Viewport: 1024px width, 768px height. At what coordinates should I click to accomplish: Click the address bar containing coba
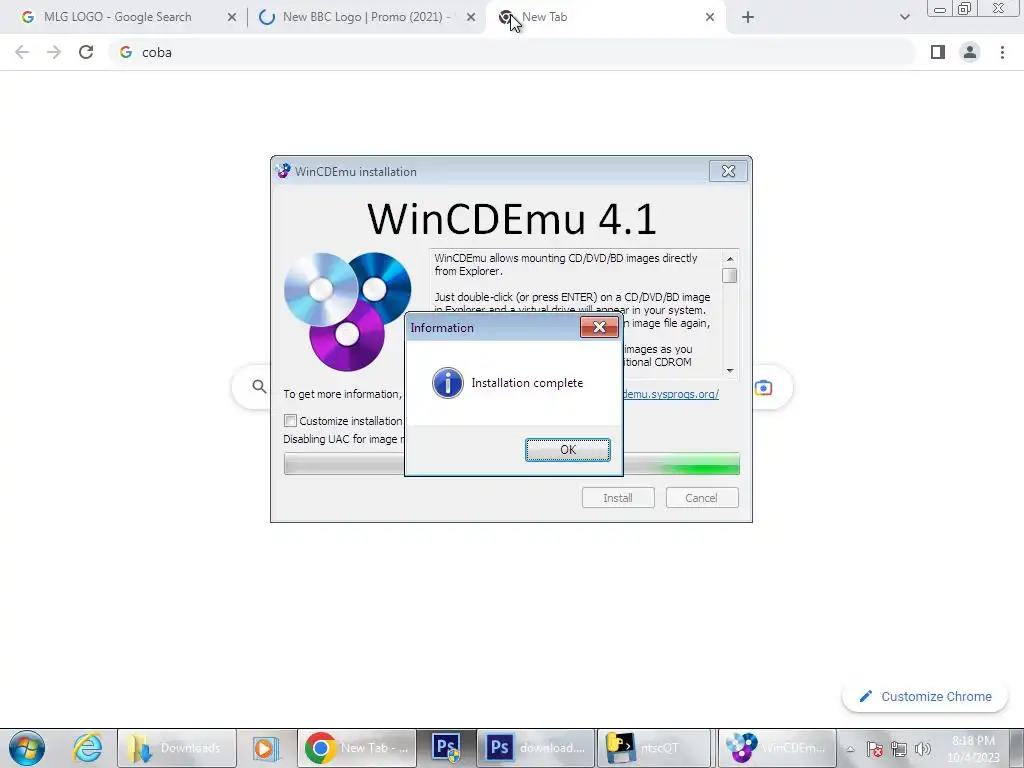tap(512, 52)
